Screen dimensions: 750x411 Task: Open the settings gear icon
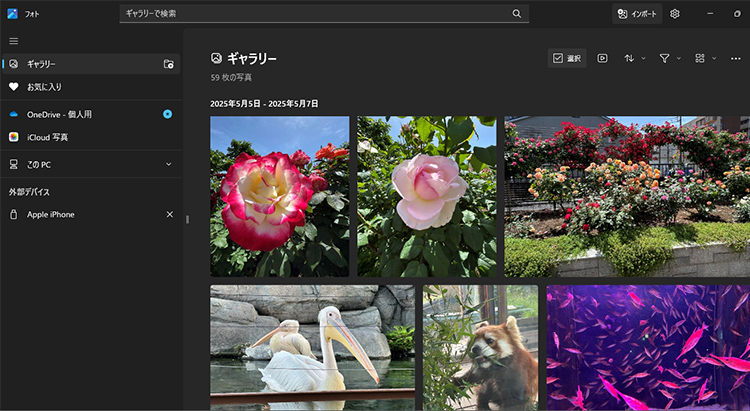click(x=675, y=14)
